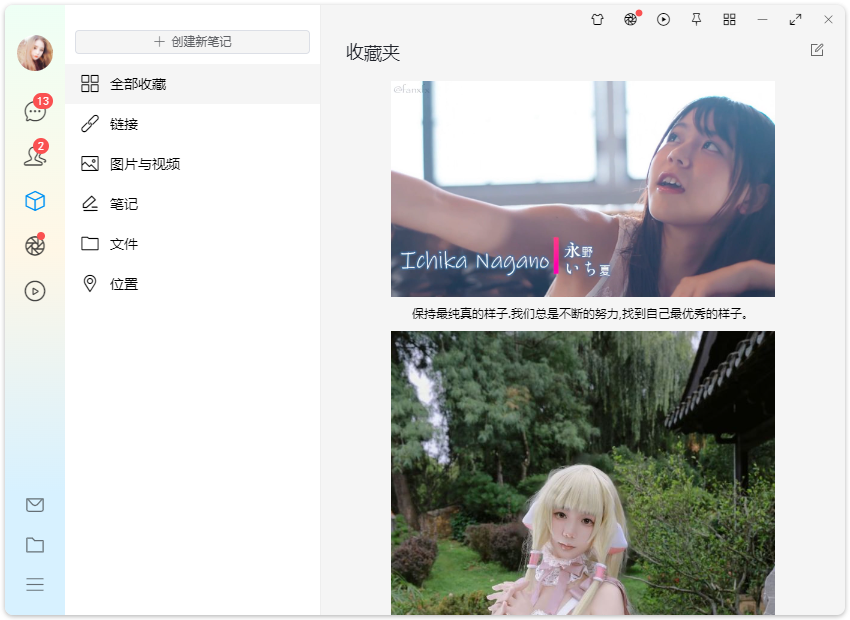
Task: Open Channels play icon in the sidebar
Action: pyautogui.click(x=34, y=291)
